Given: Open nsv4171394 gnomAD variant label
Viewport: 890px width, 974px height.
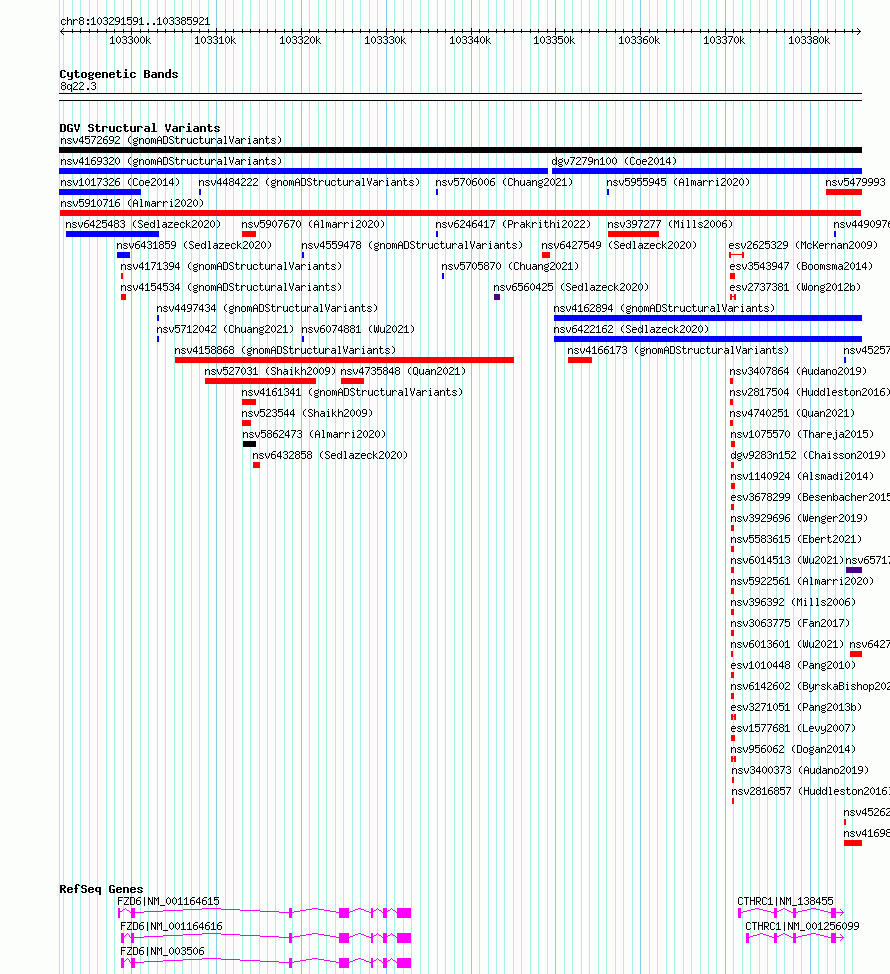Looking at the screenshot, I should click(x=231, y=267).
